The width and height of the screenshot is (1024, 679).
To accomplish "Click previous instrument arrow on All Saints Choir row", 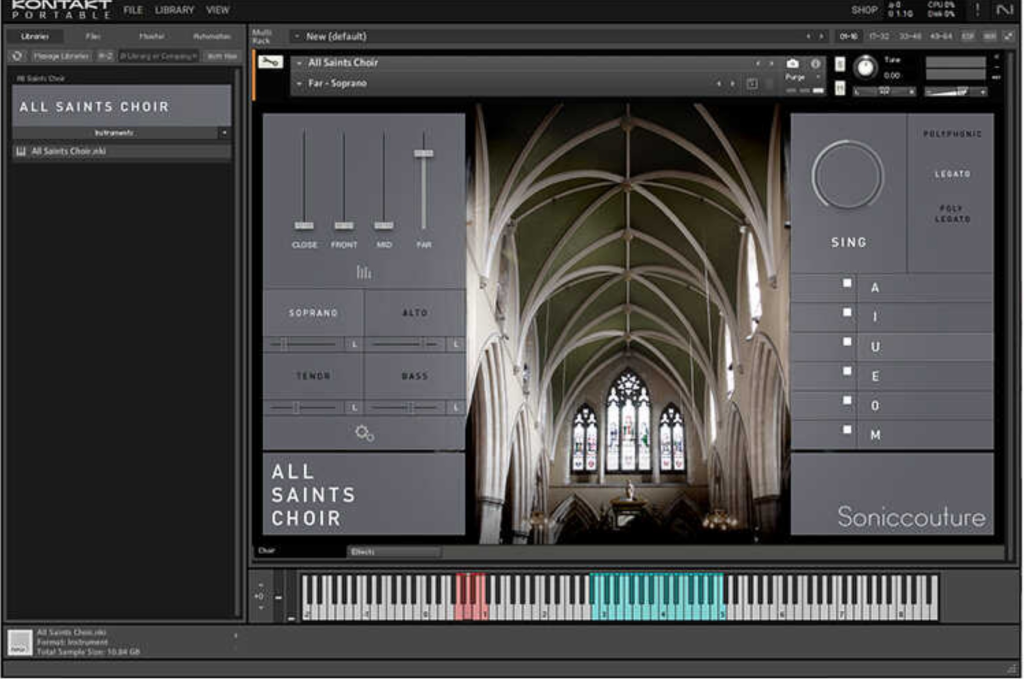I will [758, 63].
